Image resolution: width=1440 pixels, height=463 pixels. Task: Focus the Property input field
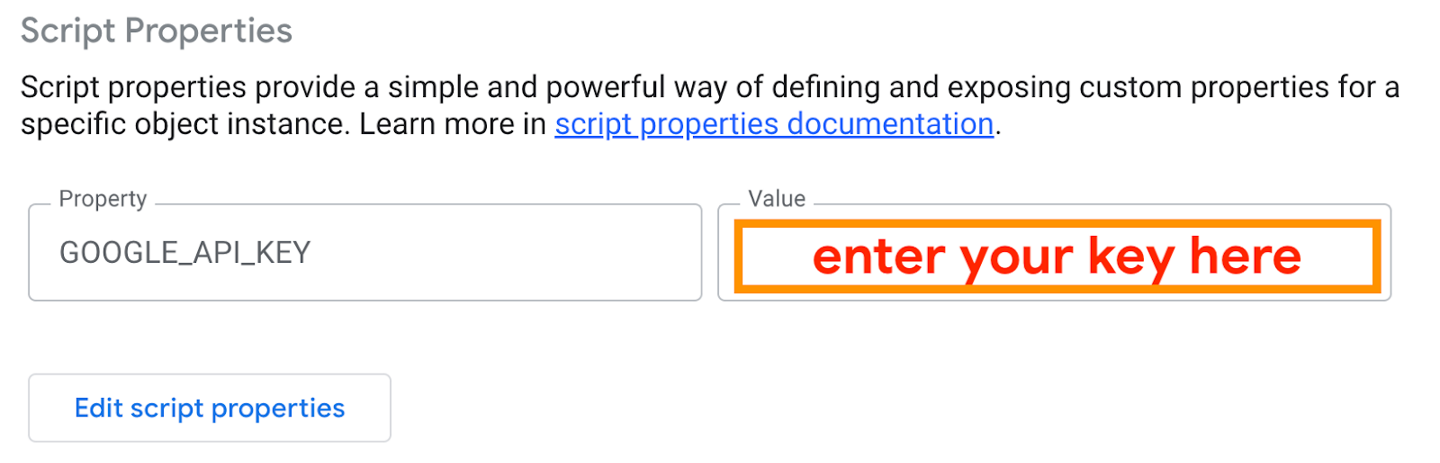coord(365,253)
